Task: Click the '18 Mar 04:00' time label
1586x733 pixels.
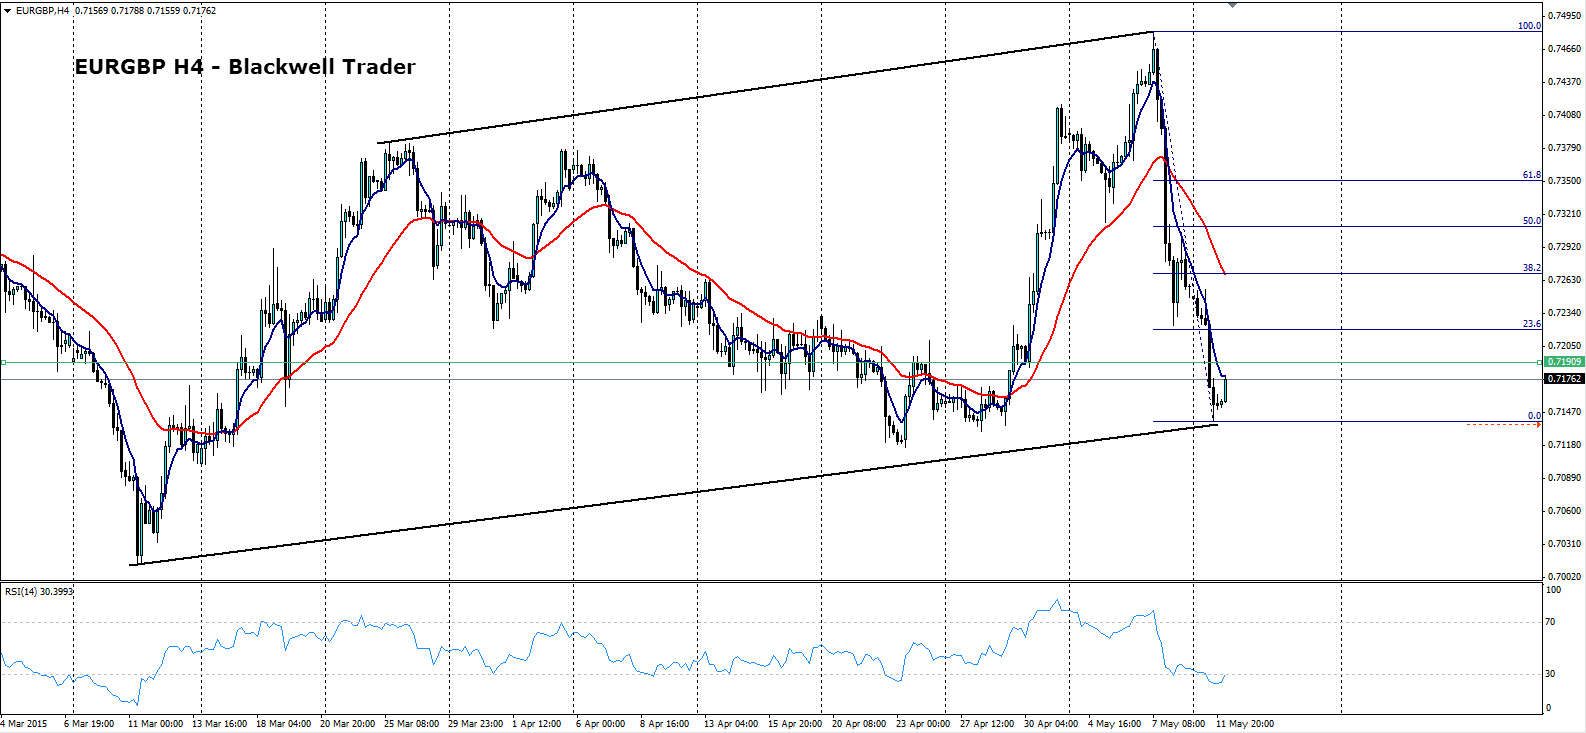Action: tap(283, 723)
